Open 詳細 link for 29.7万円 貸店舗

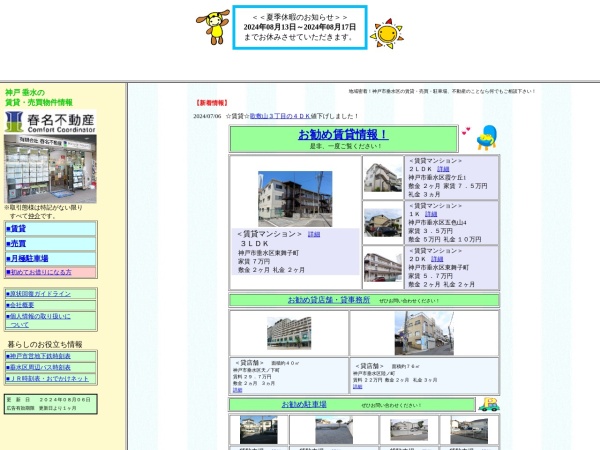pyautogui.click(x=237, y=390)
